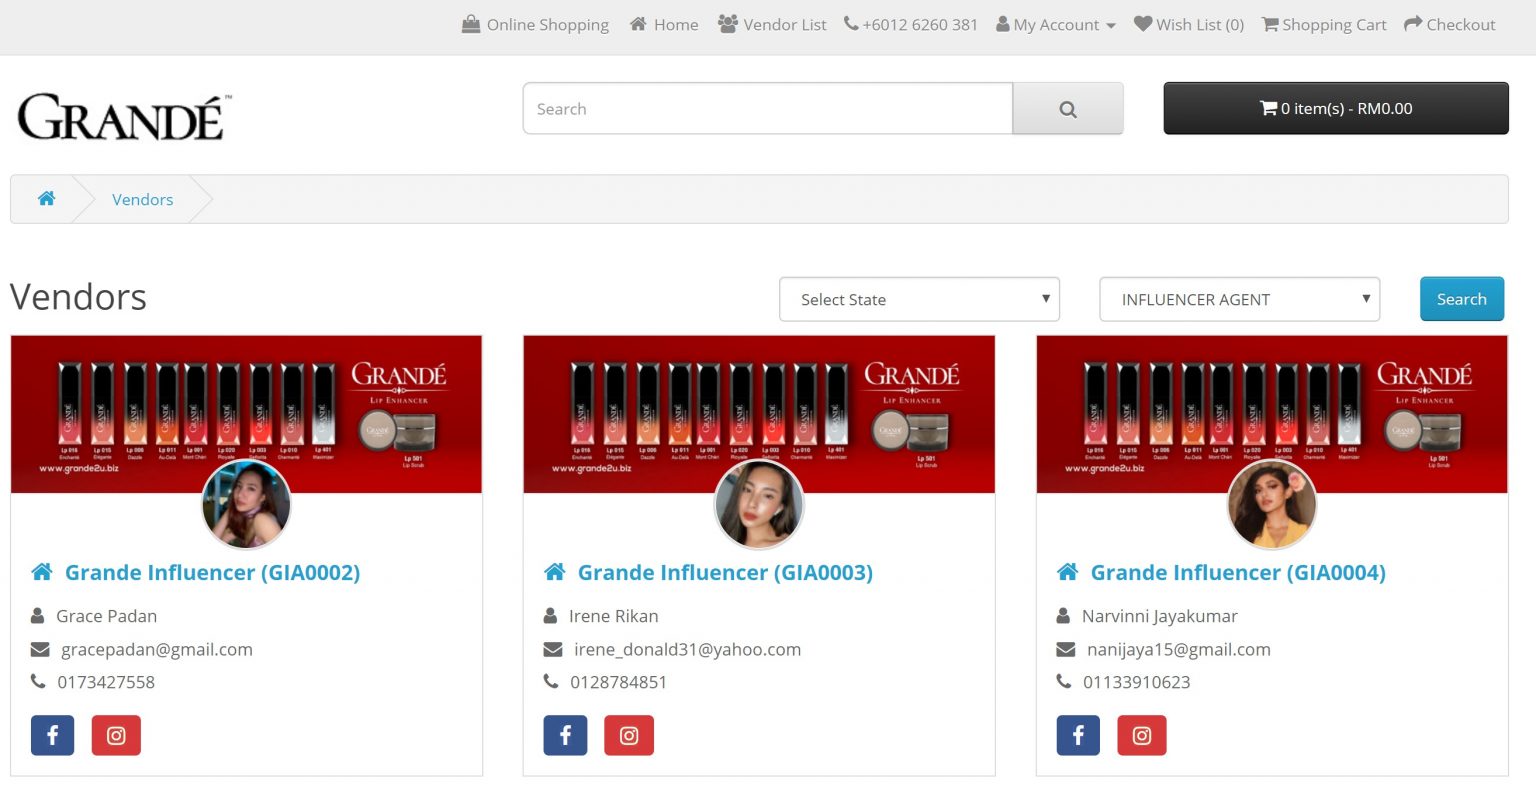Click envelope icon by gracepadan@gmail.com
The image size is (1536, 800).
tap(40, 650)
